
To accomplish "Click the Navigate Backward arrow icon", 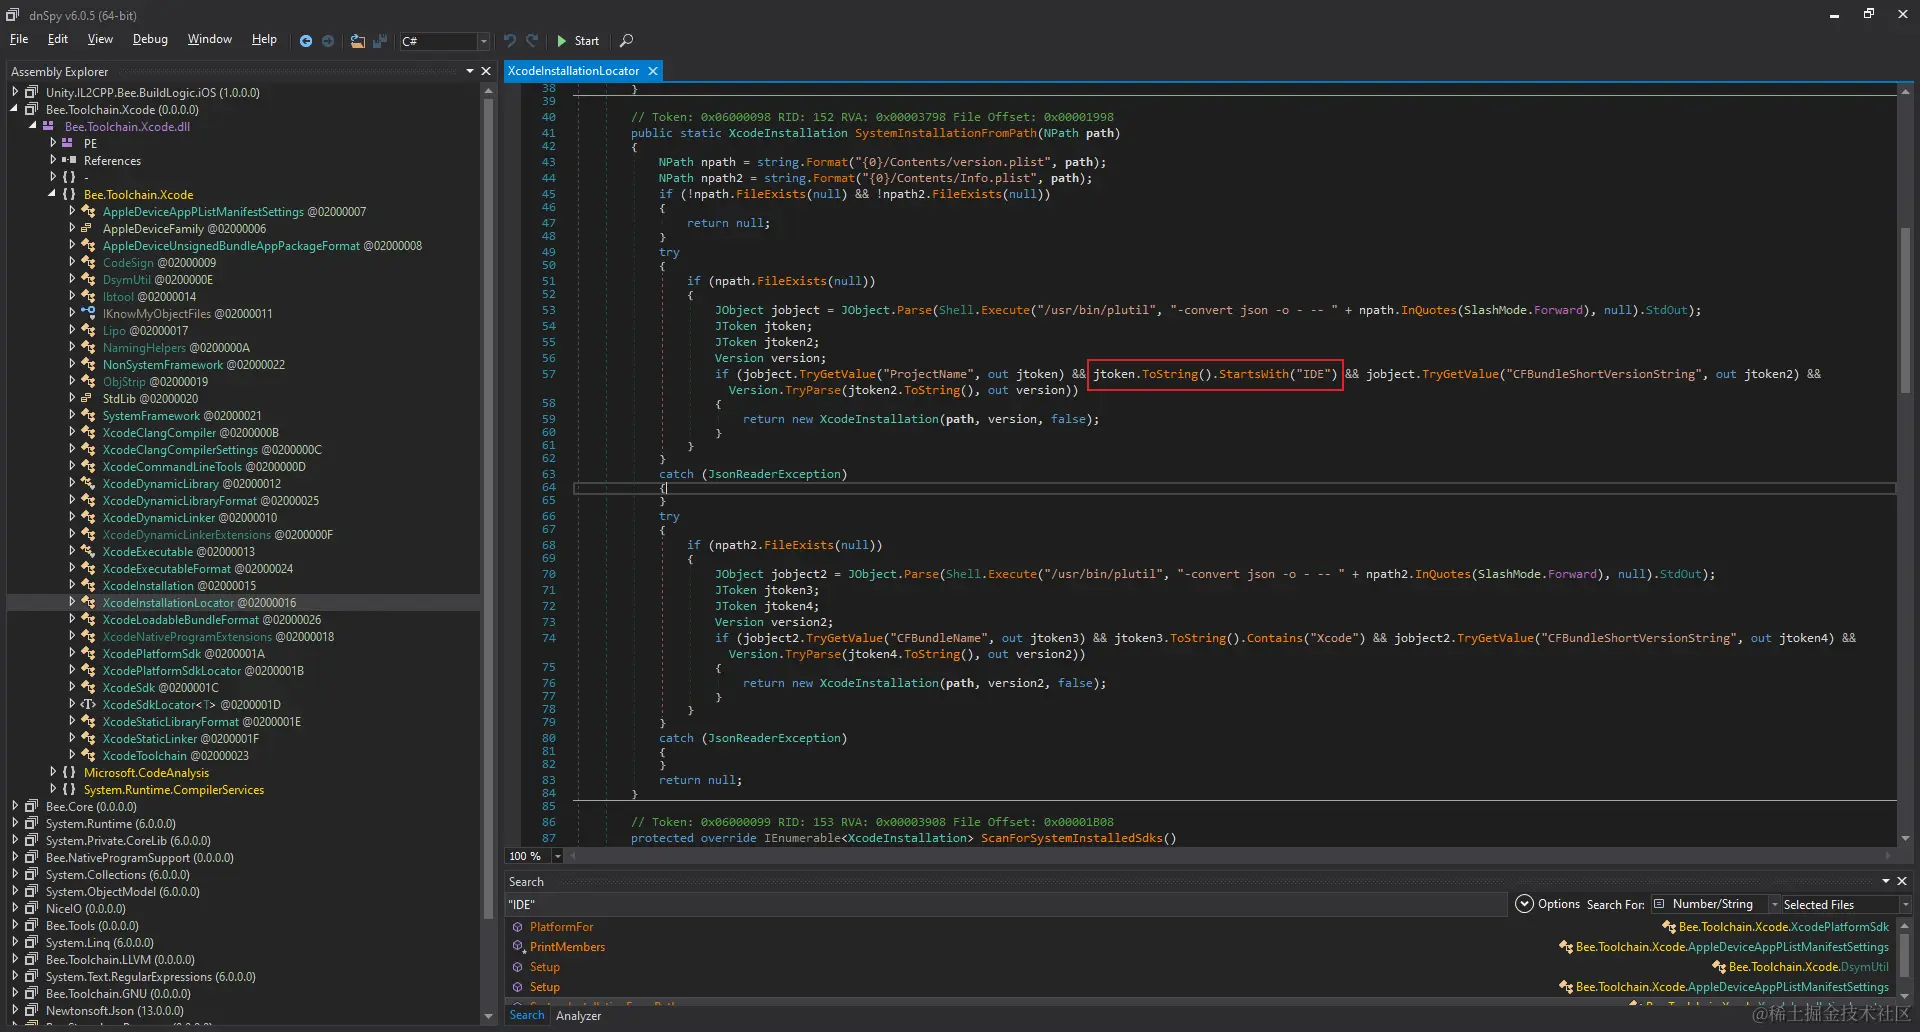I will point(306,41).
